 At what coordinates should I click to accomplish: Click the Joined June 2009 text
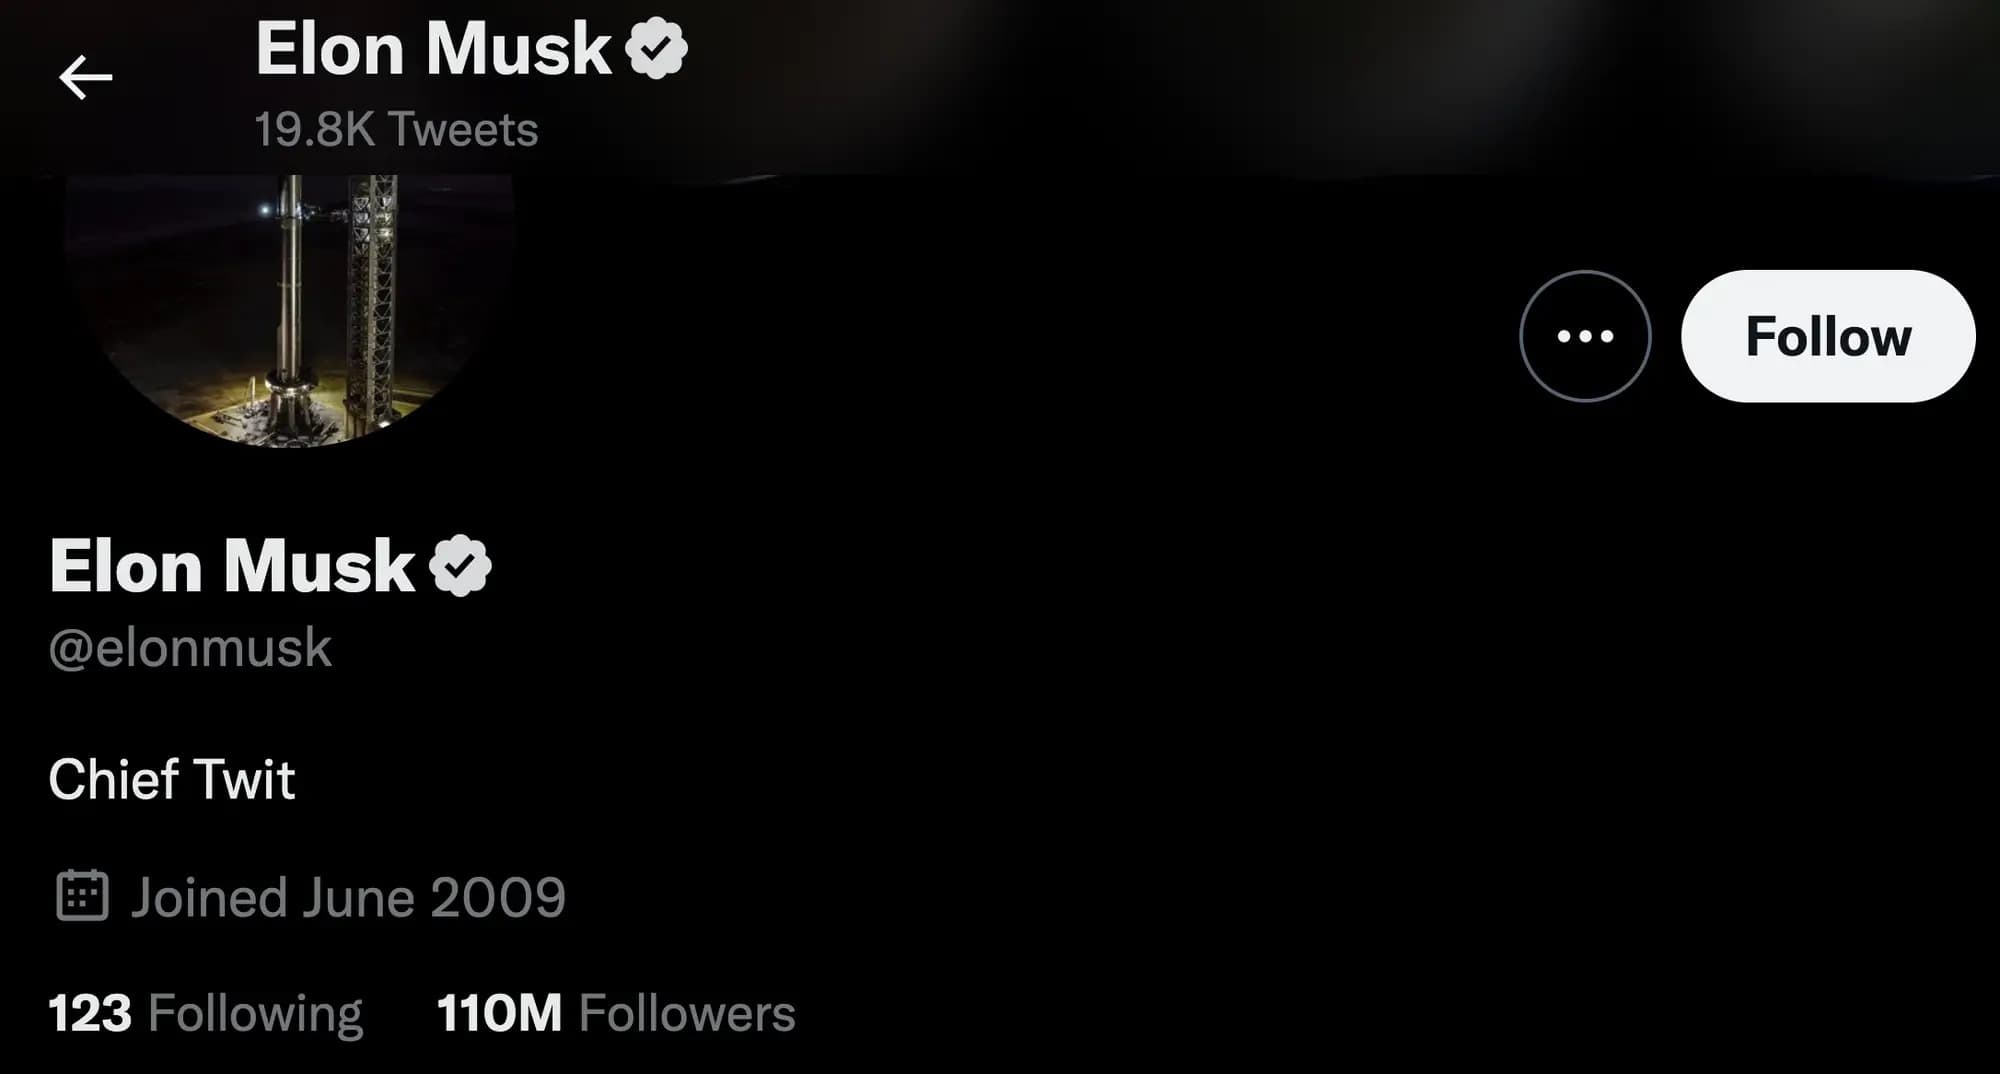click(x=348, y=897)
